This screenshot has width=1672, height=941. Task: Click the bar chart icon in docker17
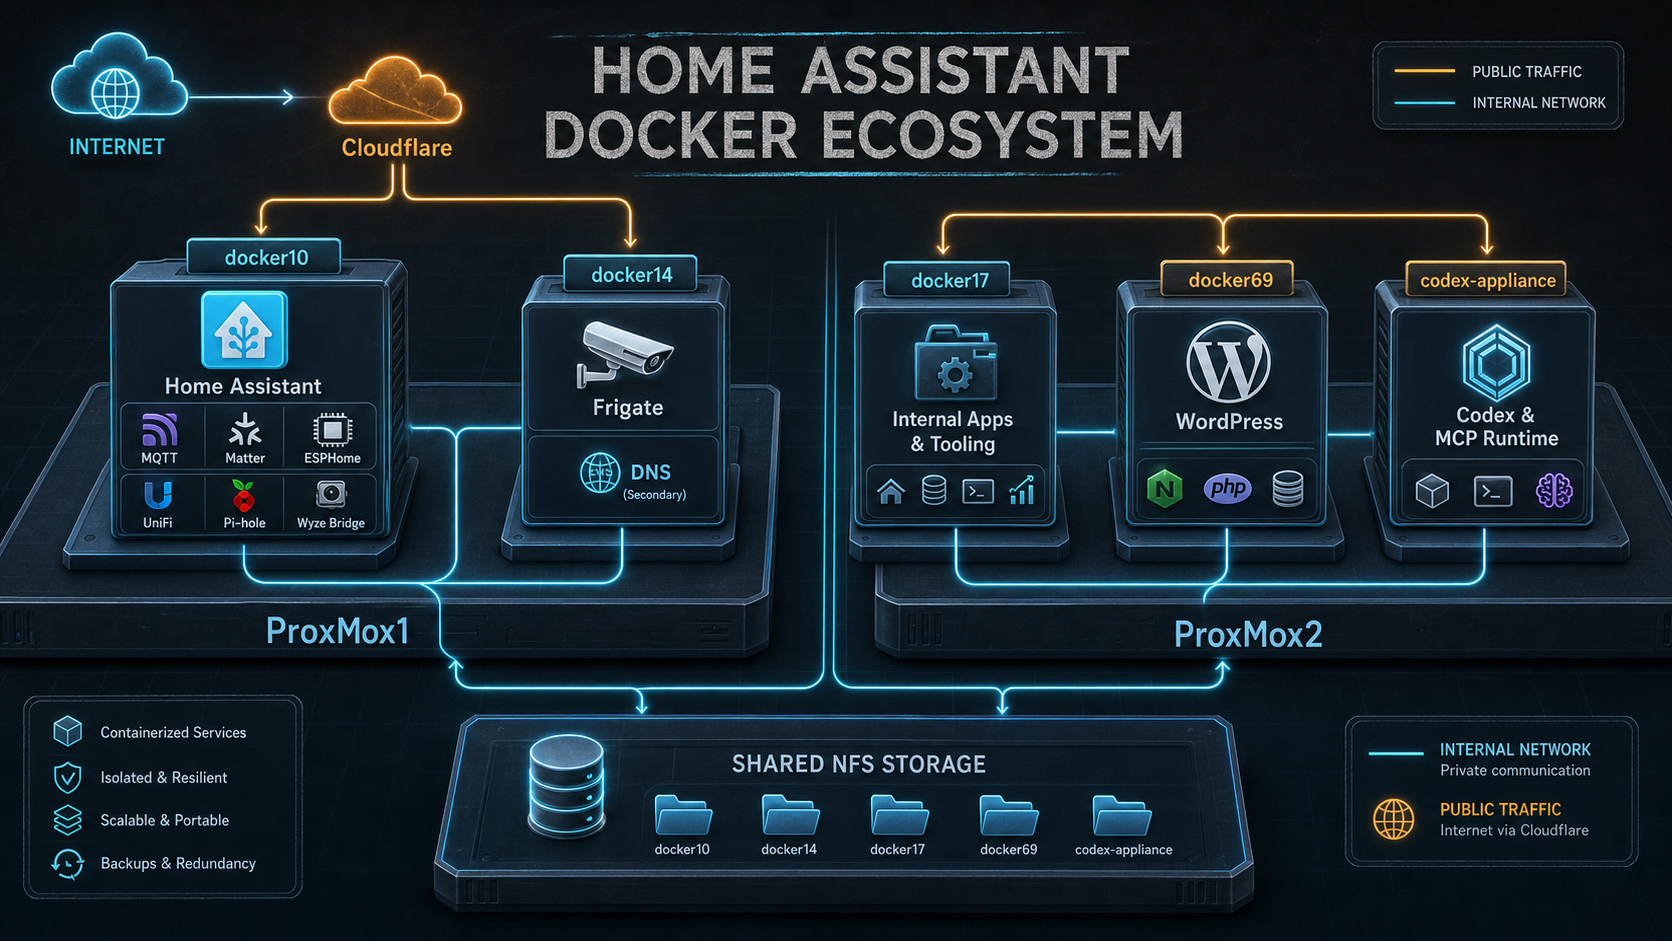pos(1022,490)
